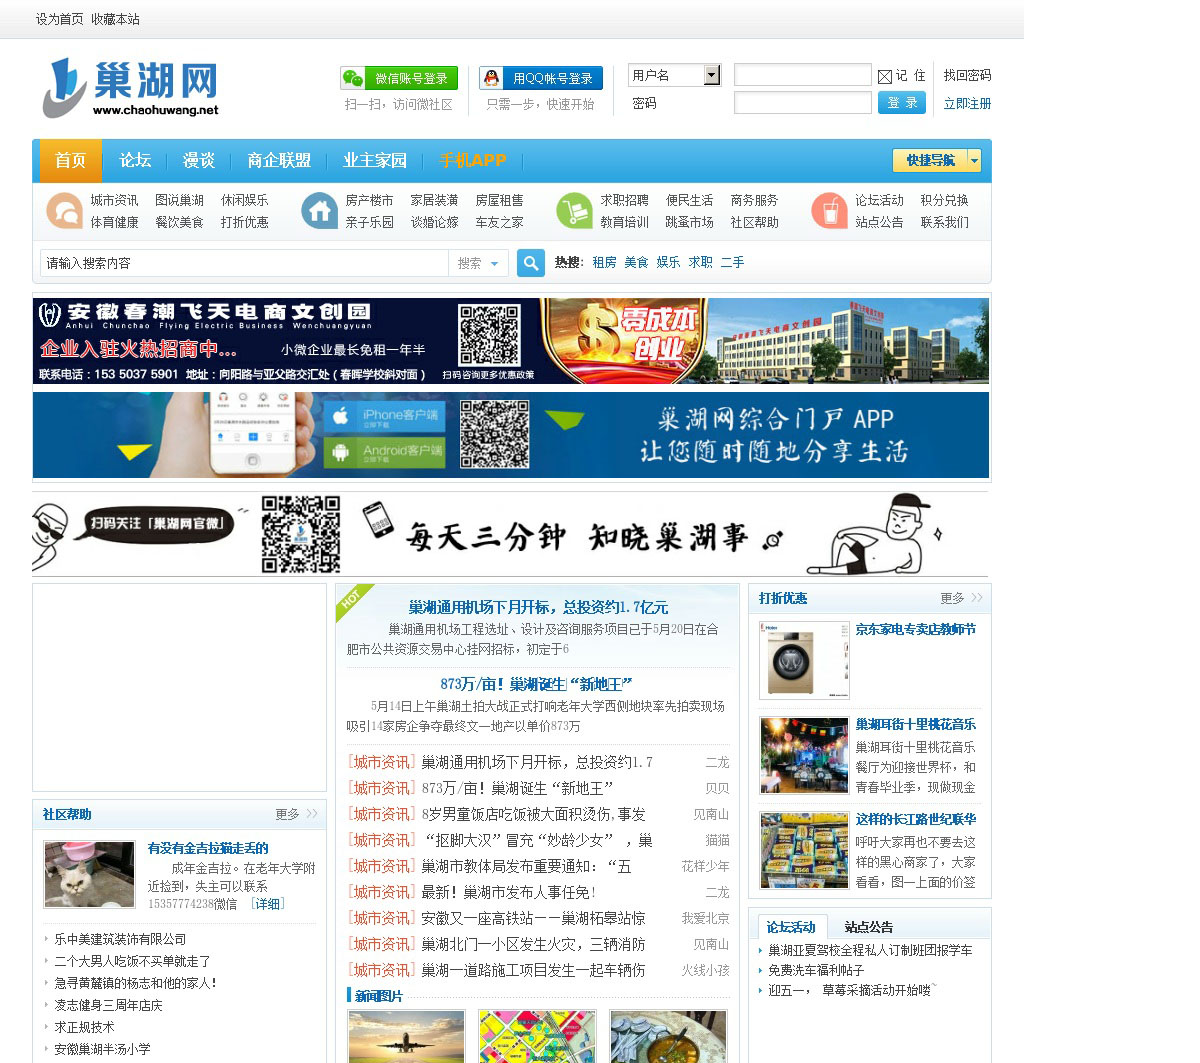Screen dimensions: 1200x1063
Task: Click the 找回密码 link
Action: 967,75
